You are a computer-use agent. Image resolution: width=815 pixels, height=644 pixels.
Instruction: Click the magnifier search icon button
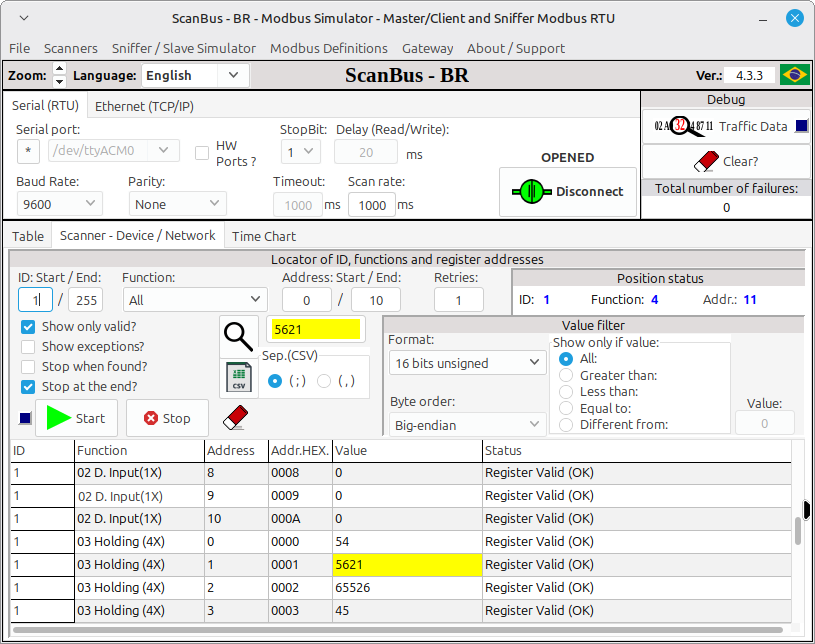[x=239, y=337]
